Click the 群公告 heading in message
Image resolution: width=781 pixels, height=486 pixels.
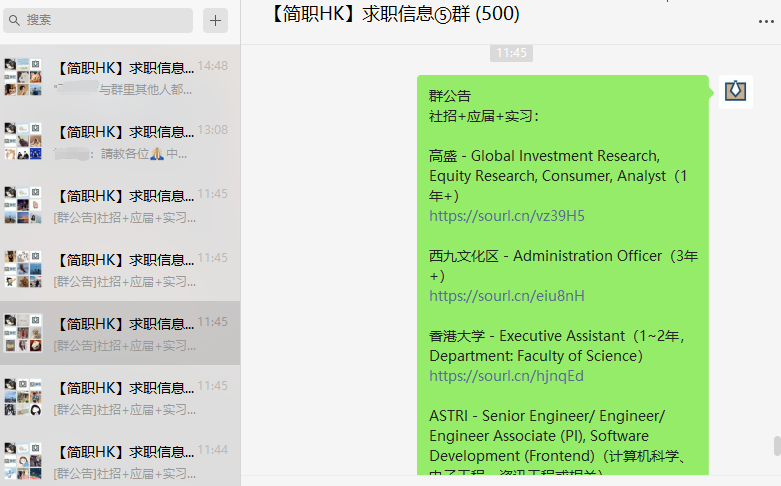[450, 96]
